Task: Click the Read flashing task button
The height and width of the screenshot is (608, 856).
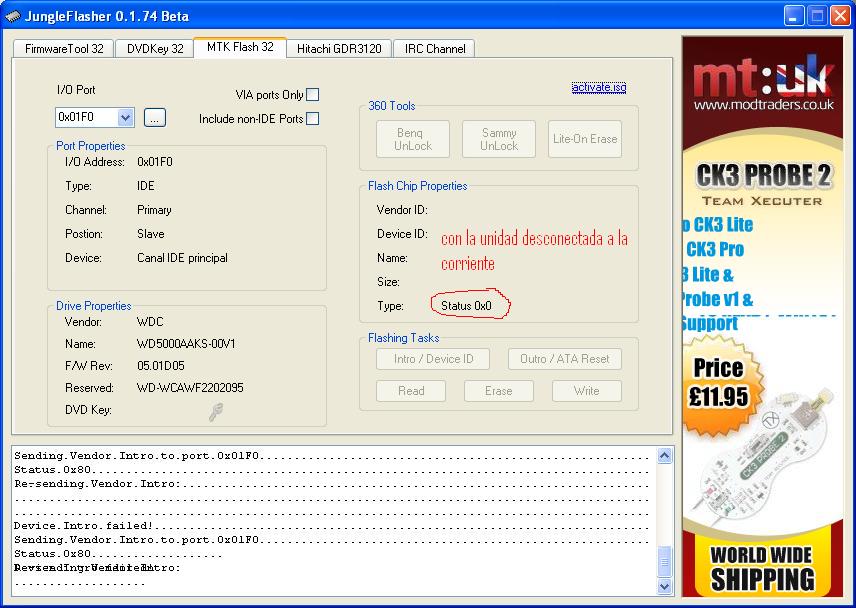Action: click(x=411, y=391)
